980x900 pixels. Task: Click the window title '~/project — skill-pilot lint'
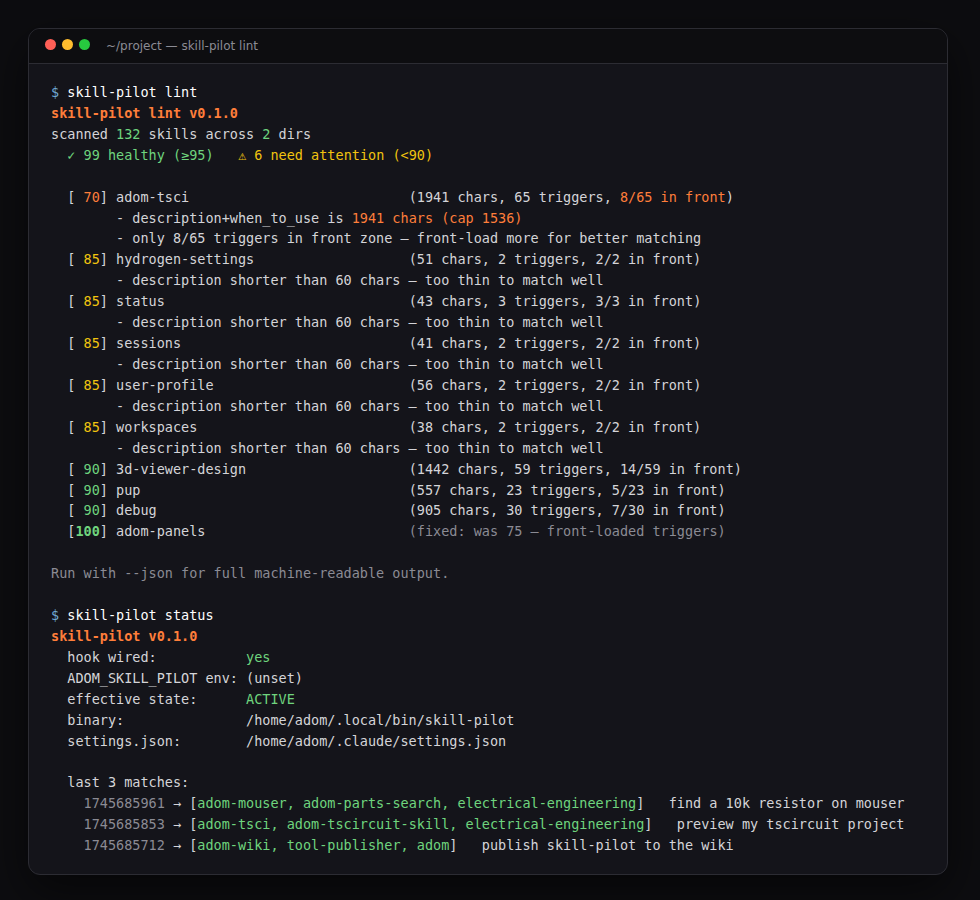182,46
